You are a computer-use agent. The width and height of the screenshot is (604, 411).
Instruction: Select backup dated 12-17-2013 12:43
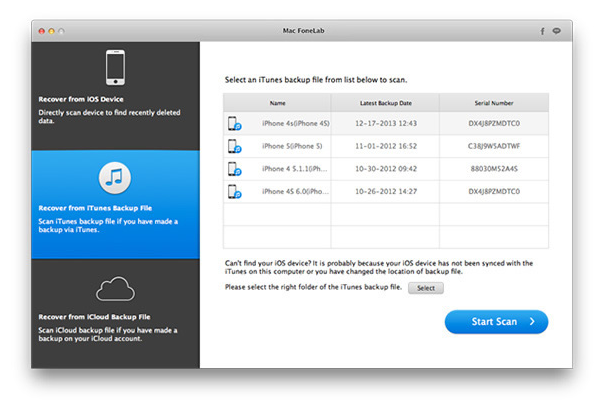385,124
